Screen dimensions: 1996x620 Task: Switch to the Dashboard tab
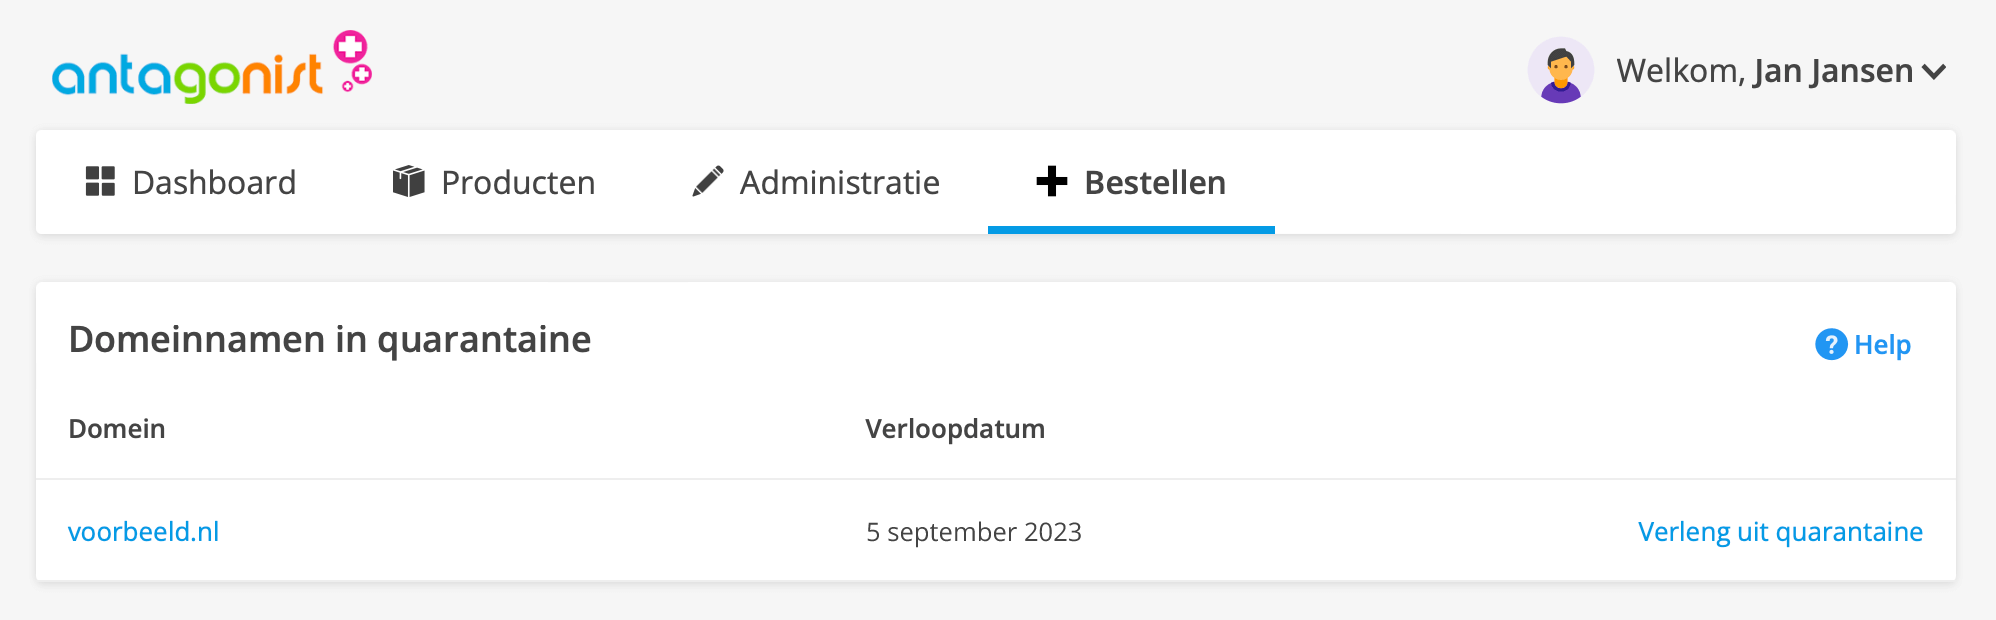[x=214, y=182]
